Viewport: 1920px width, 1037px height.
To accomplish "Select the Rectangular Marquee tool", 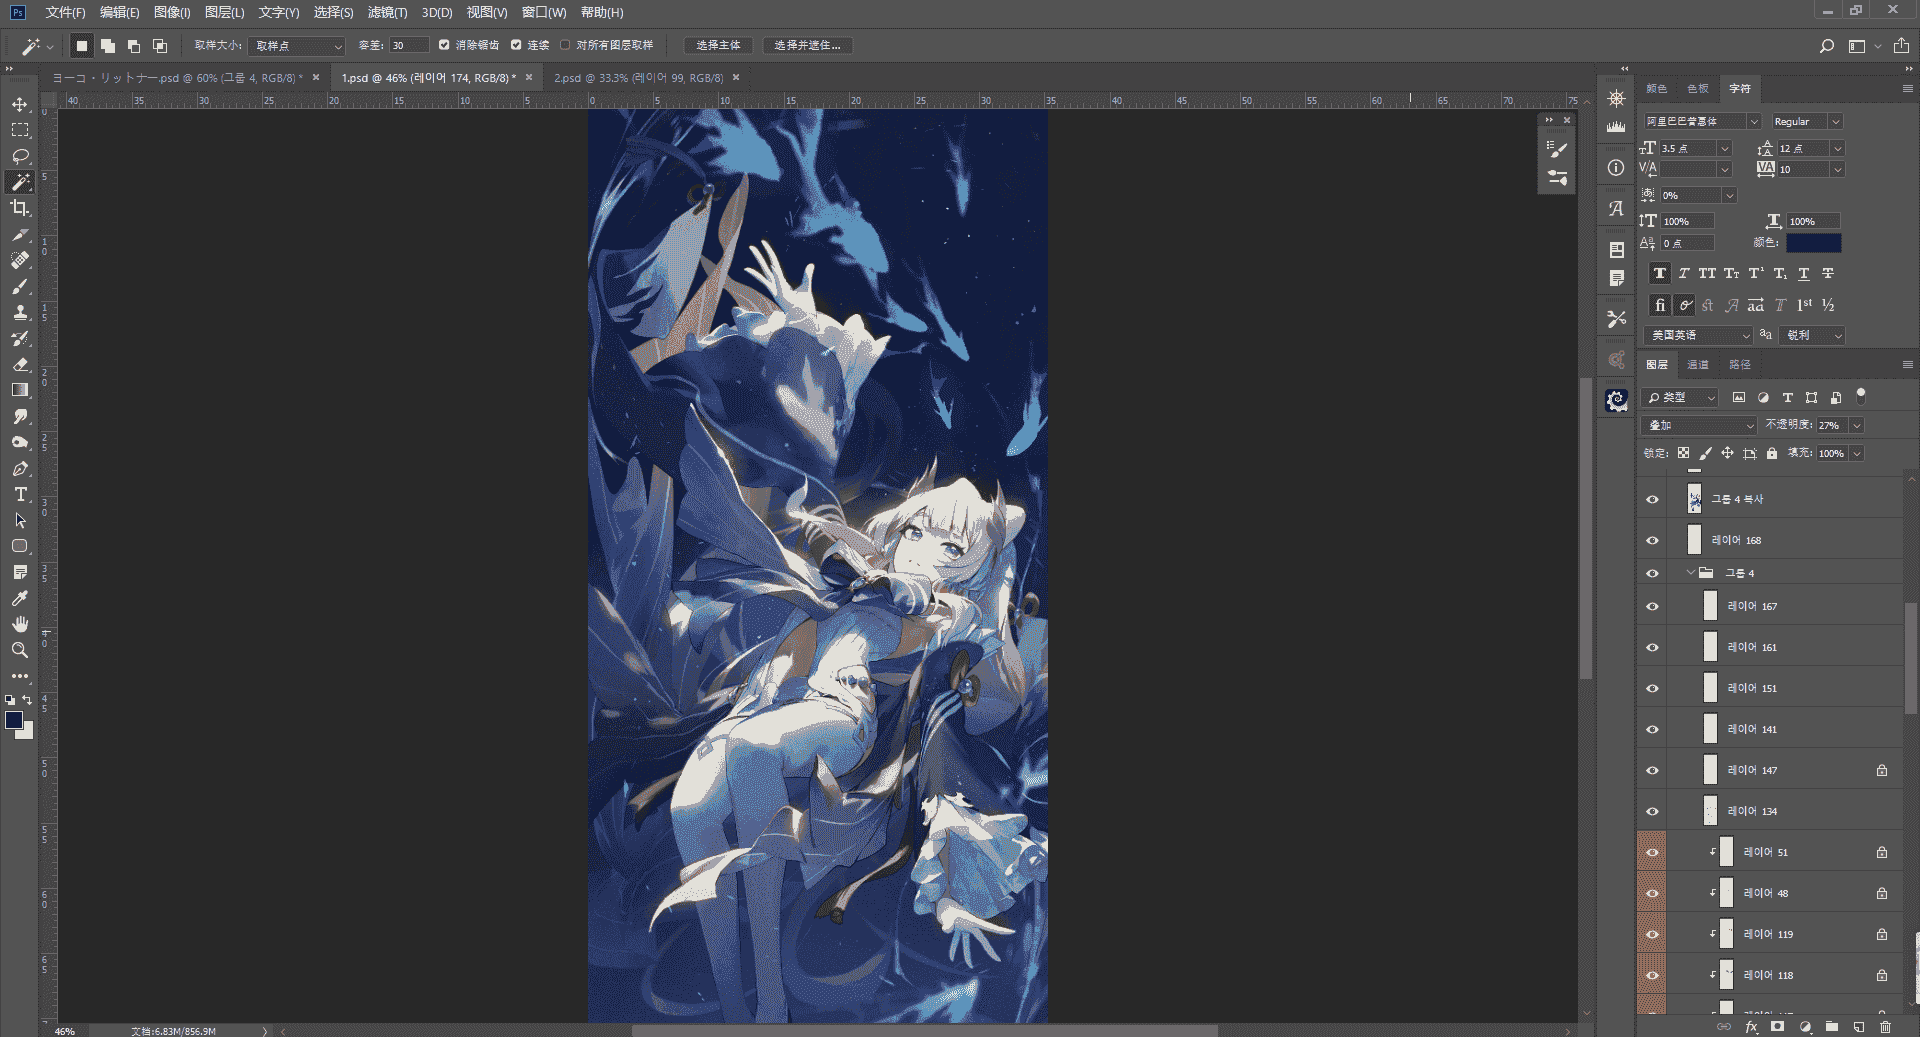I will click(20, 130).
